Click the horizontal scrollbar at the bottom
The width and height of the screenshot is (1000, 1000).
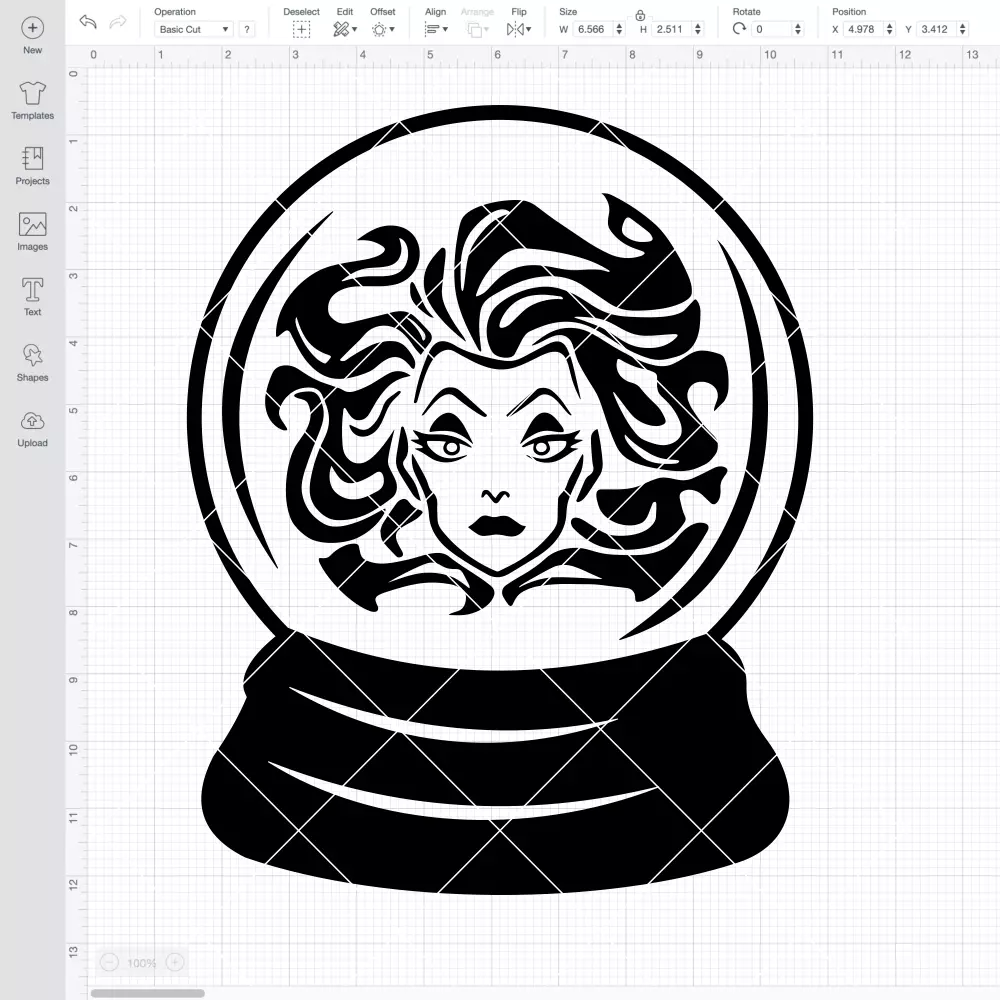click(x=147, y=993)
